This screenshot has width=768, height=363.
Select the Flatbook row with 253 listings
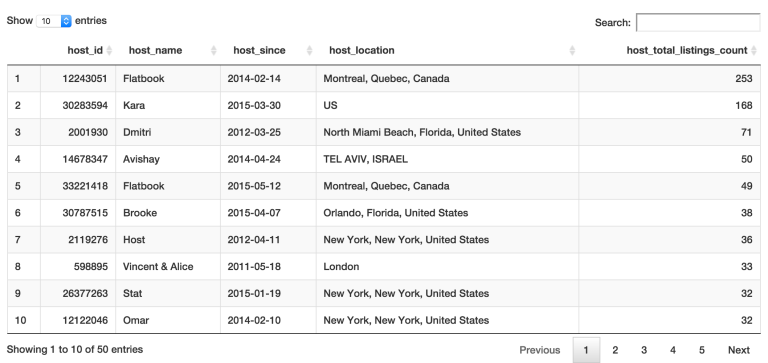pos(384,78)
